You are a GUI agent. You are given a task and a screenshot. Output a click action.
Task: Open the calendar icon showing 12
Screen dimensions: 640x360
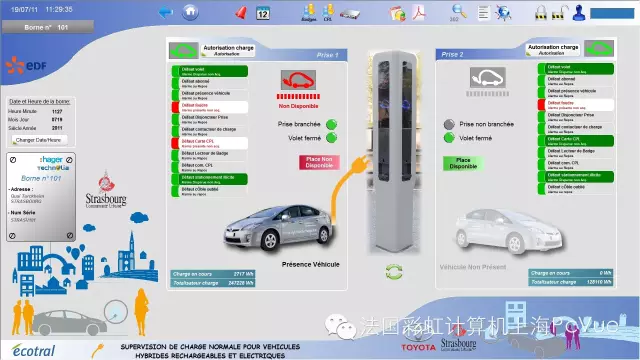(263, 13)
